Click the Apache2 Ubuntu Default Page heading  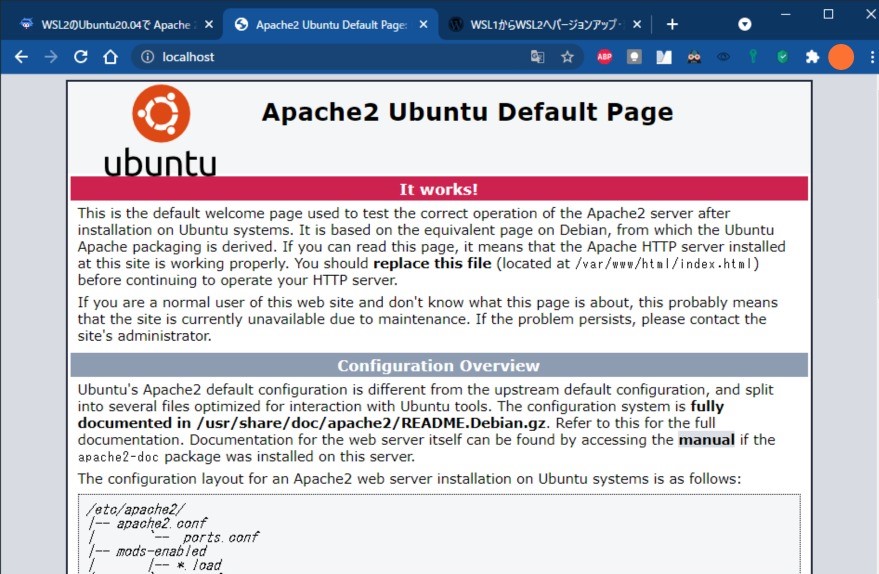tap(467, 112)
